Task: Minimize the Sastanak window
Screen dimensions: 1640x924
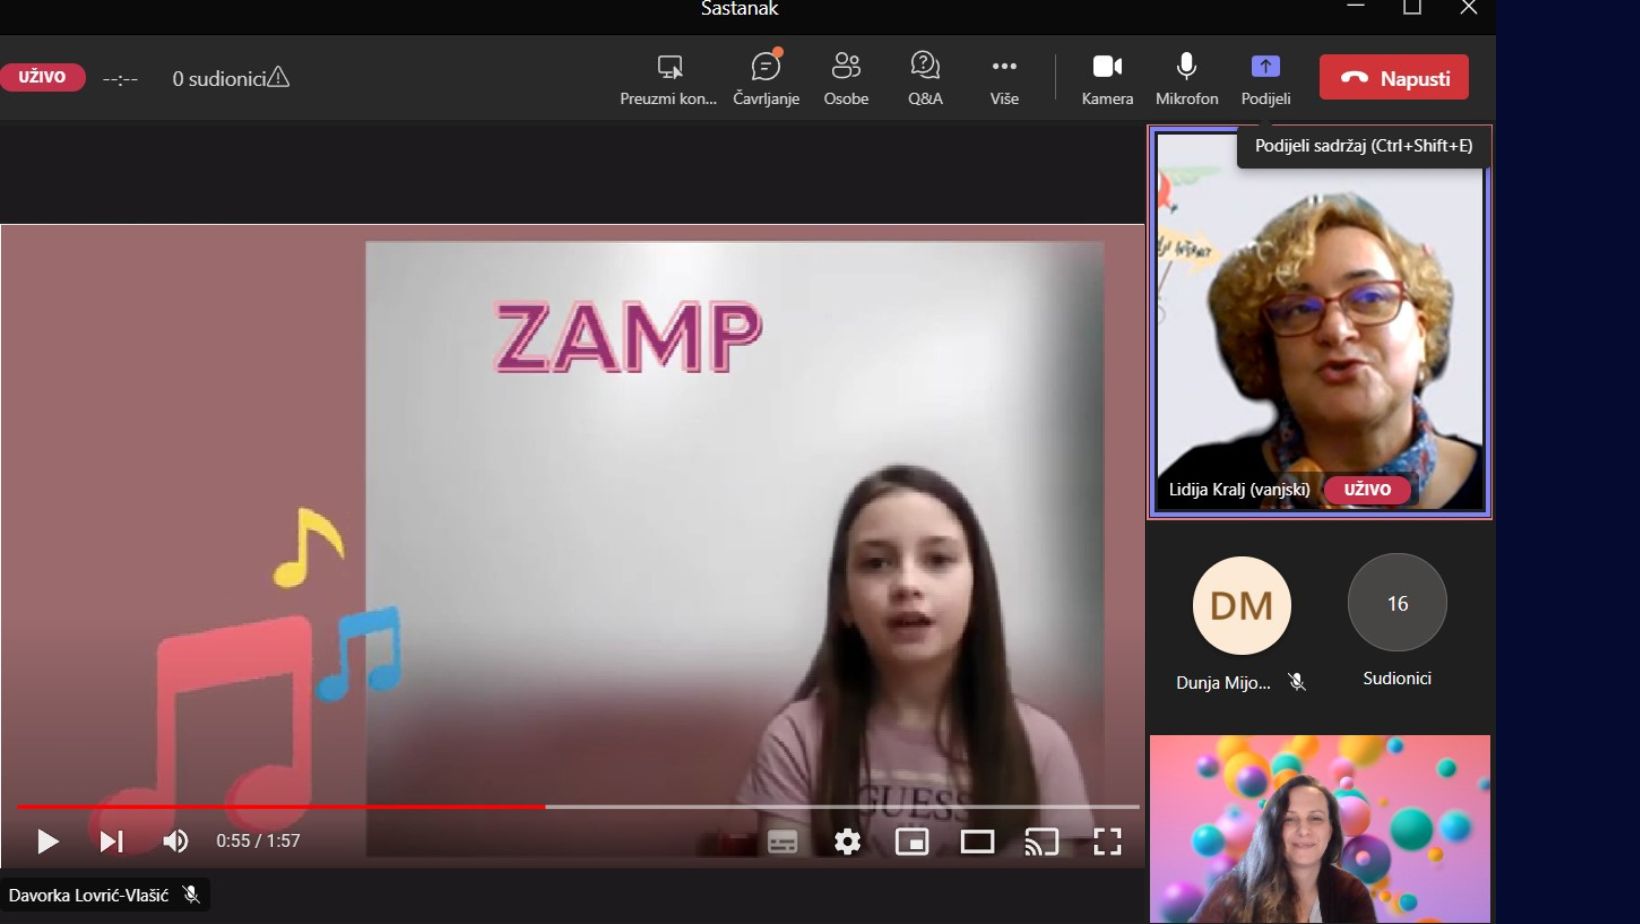Action: point(1356,7)
